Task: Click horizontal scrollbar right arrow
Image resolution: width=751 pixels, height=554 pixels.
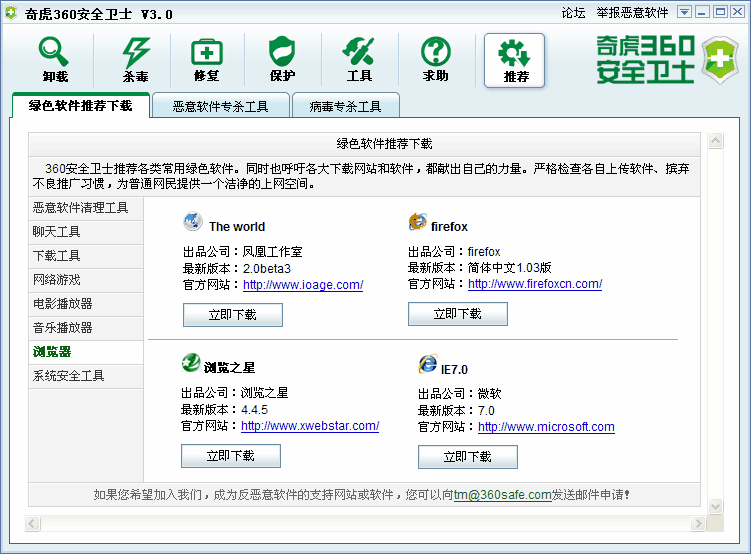Action: 698,523
